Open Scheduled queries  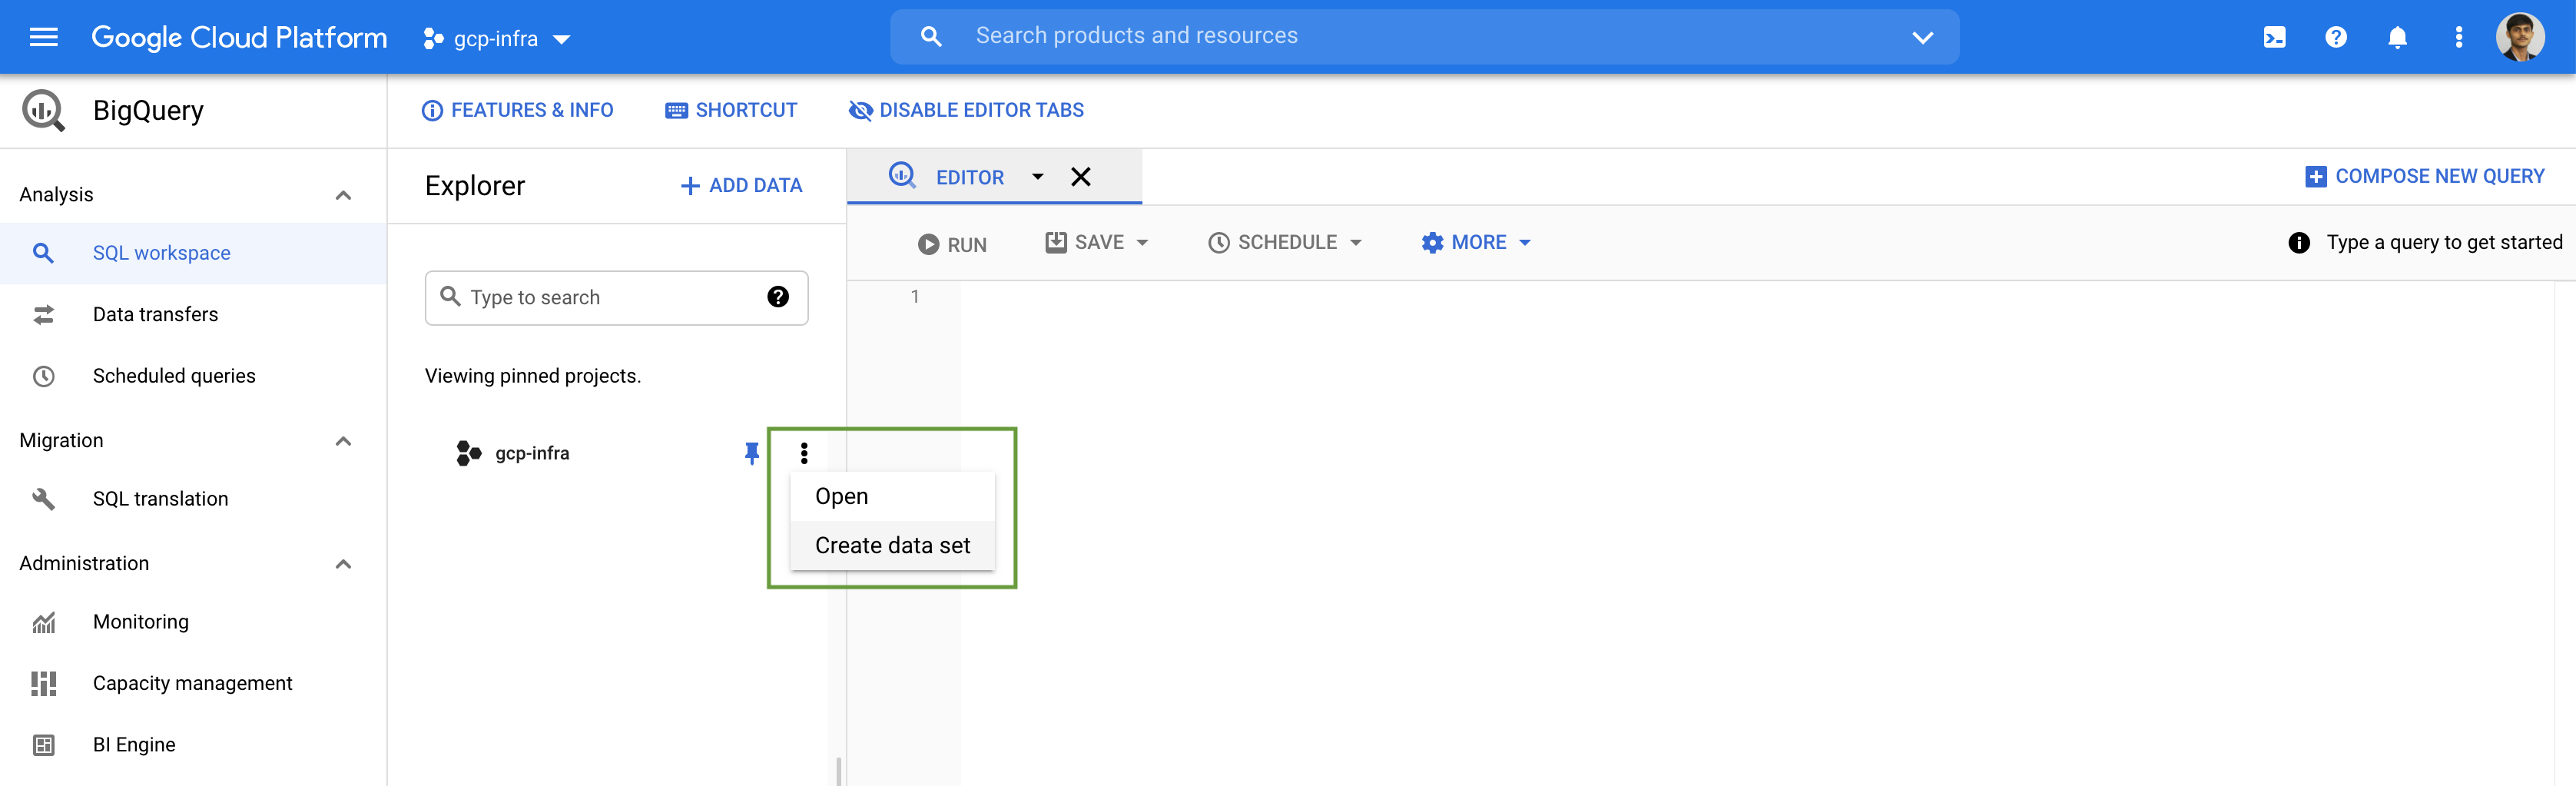[x=174, y=376]
